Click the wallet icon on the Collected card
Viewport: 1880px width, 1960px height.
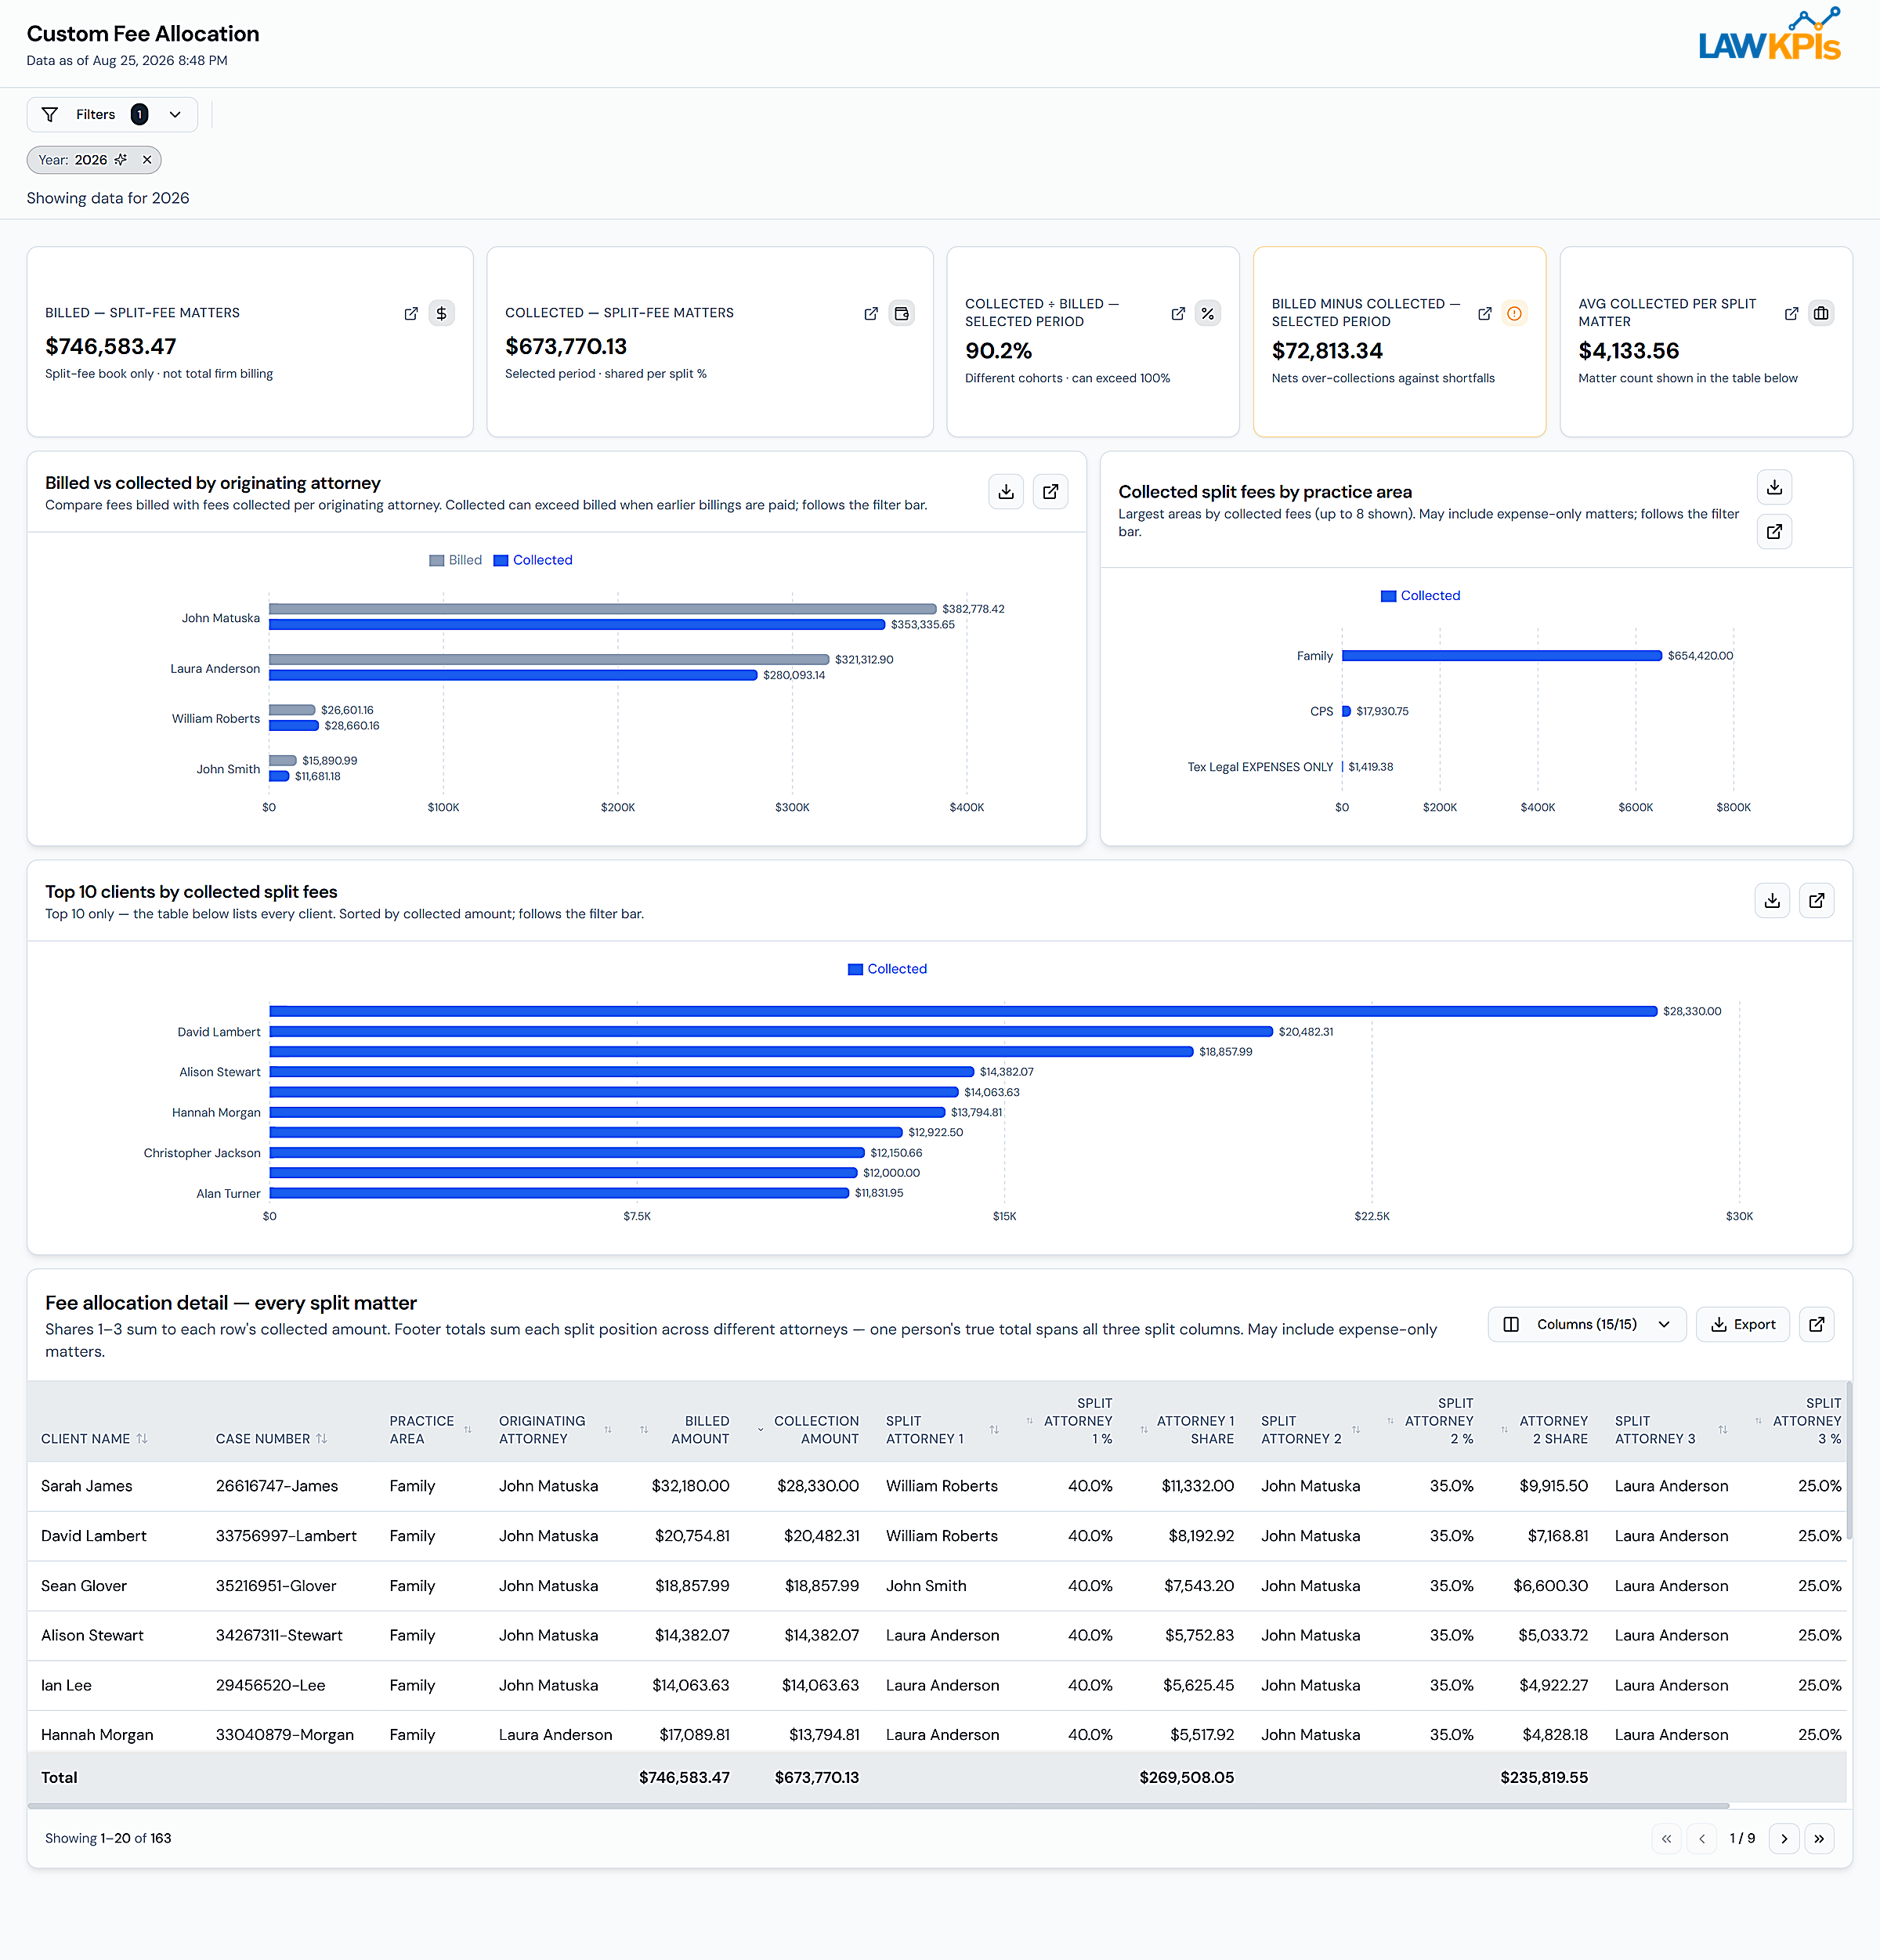pos(901,313)
